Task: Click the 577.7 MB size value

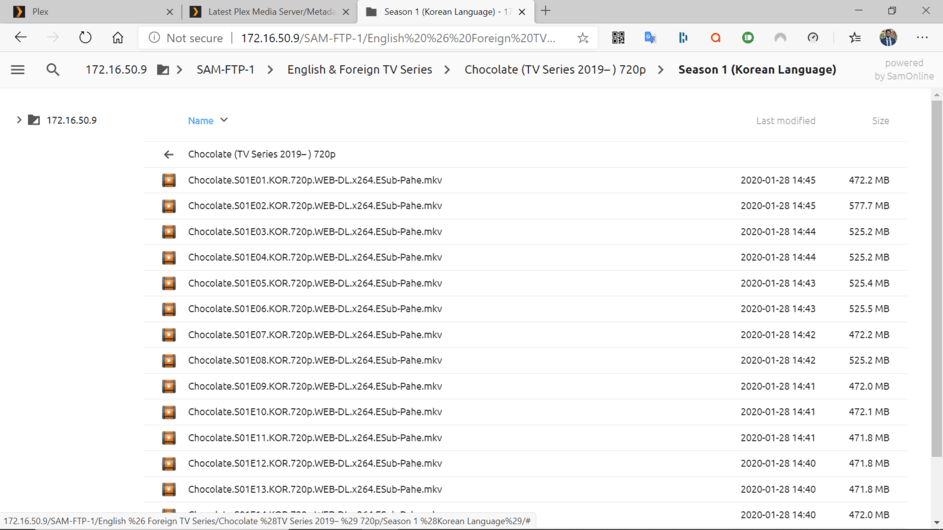Action: pyautogui.click(x=868, y=206)
